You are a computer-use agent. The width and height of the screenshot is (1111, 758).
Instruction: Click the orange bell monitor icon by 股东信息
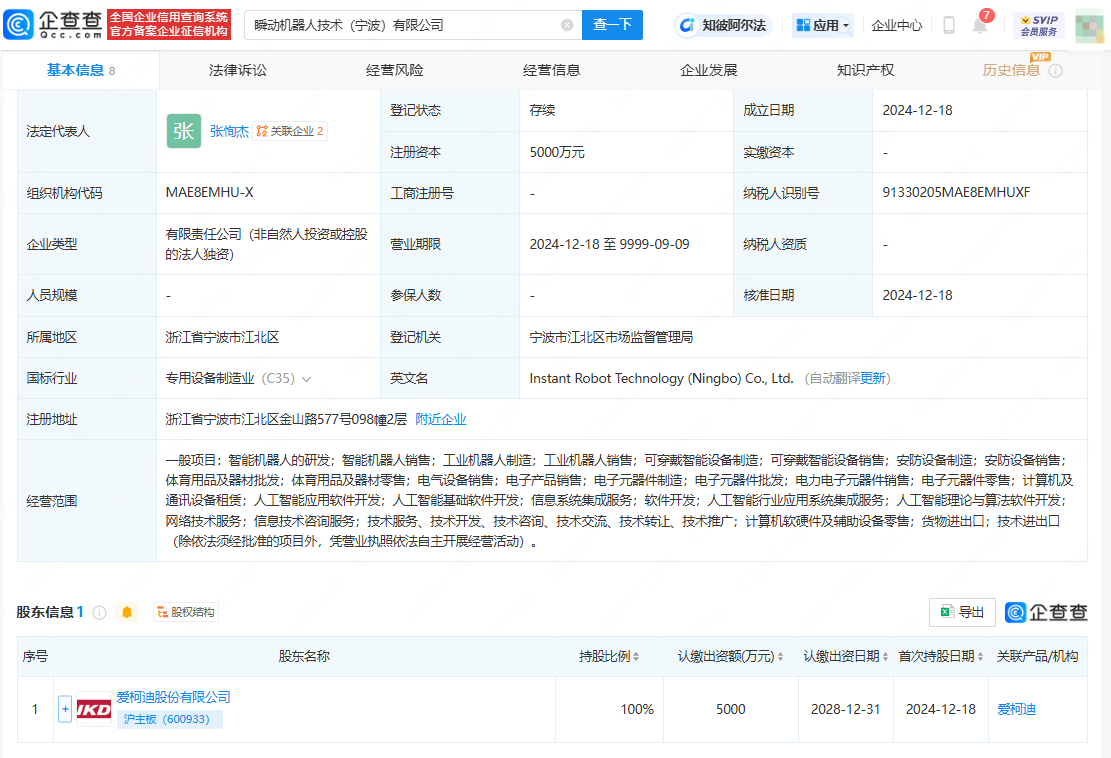[x=127, y=612]
